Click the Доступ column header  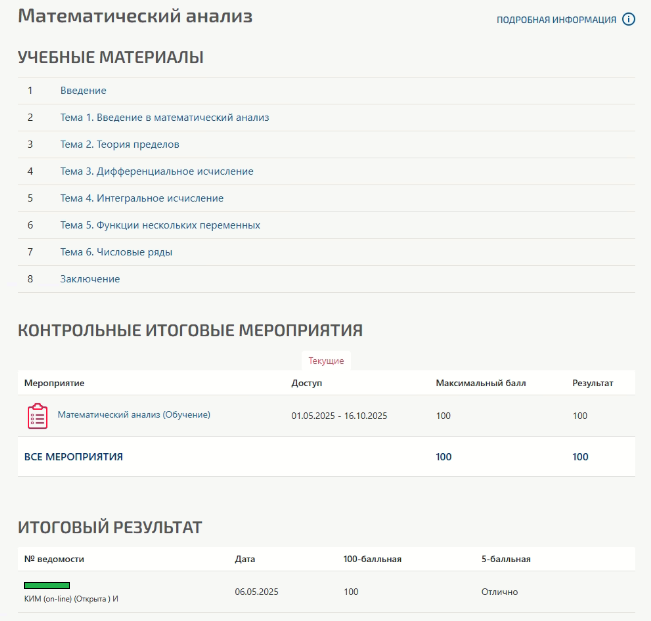[x=307, y=383]
